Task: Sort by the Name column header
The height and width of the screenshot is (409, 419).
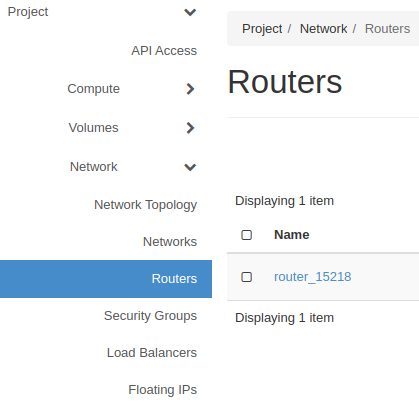Action: 292,235
